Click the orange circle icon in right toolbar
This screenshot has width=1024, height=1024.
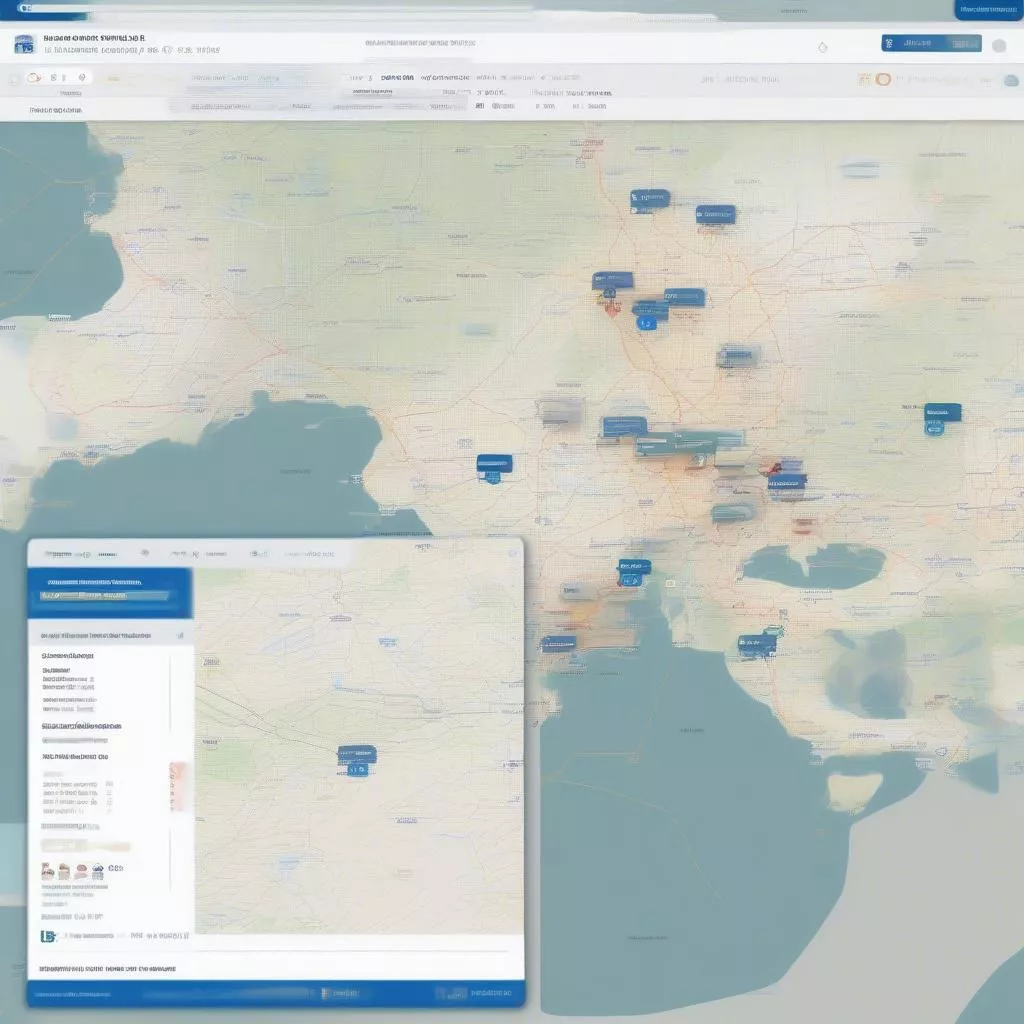[883, 79]
